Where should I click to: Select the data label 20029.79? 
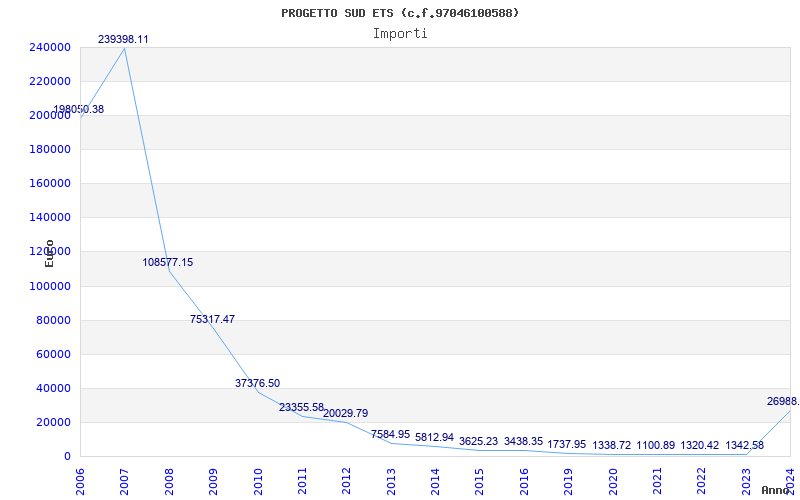[345, 413]
